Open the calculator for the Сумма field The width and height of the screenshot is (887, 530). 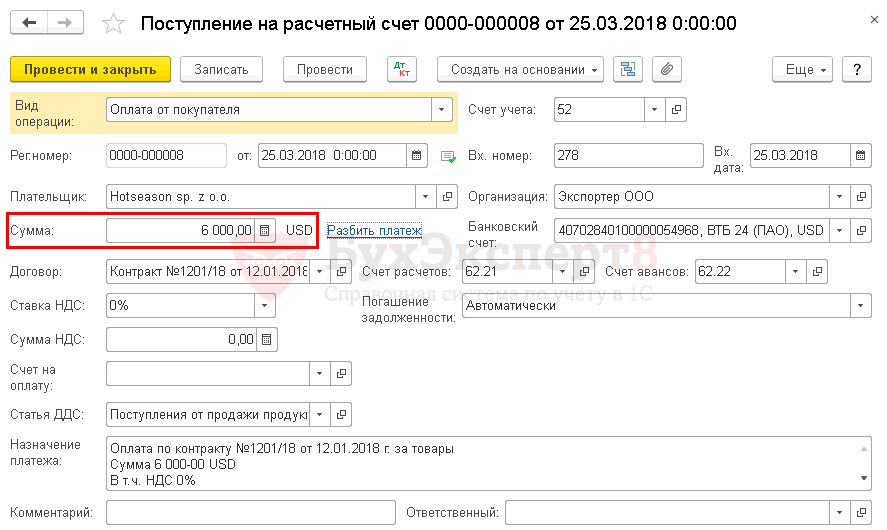click(264, 230)
